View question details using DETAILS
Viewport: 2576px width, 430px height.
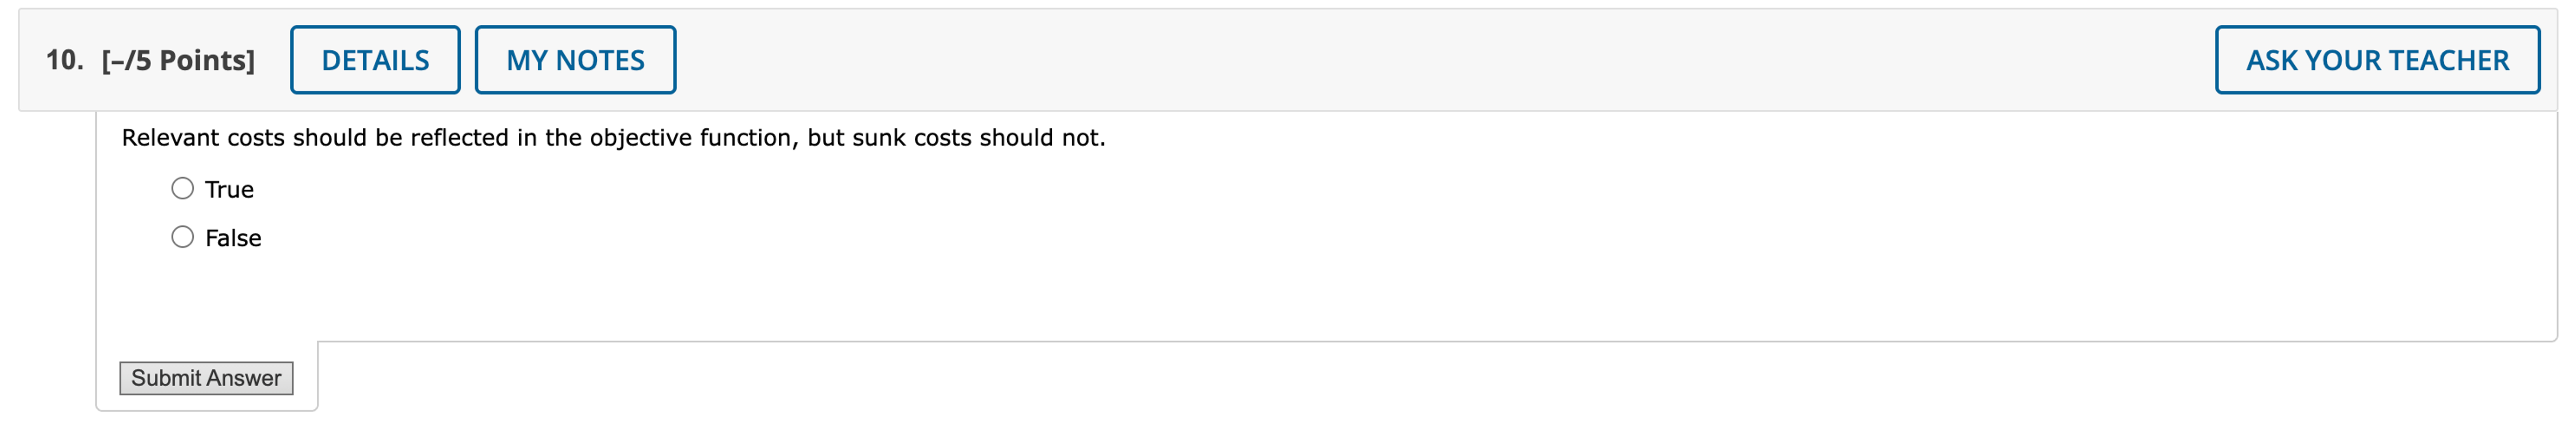click(375, 60)
